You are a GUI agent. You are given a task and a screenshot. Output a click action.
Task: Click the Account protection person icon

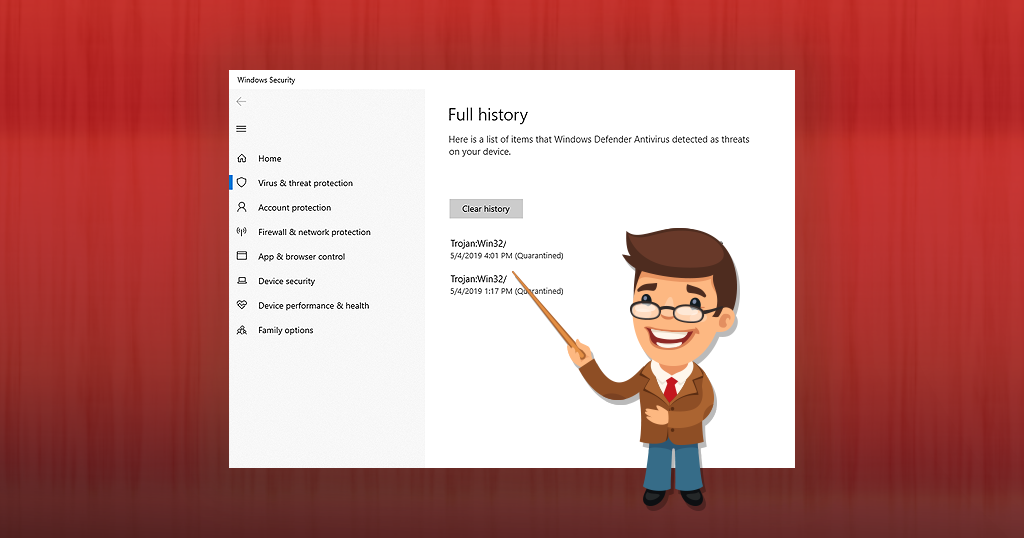[x=241, y=208]
